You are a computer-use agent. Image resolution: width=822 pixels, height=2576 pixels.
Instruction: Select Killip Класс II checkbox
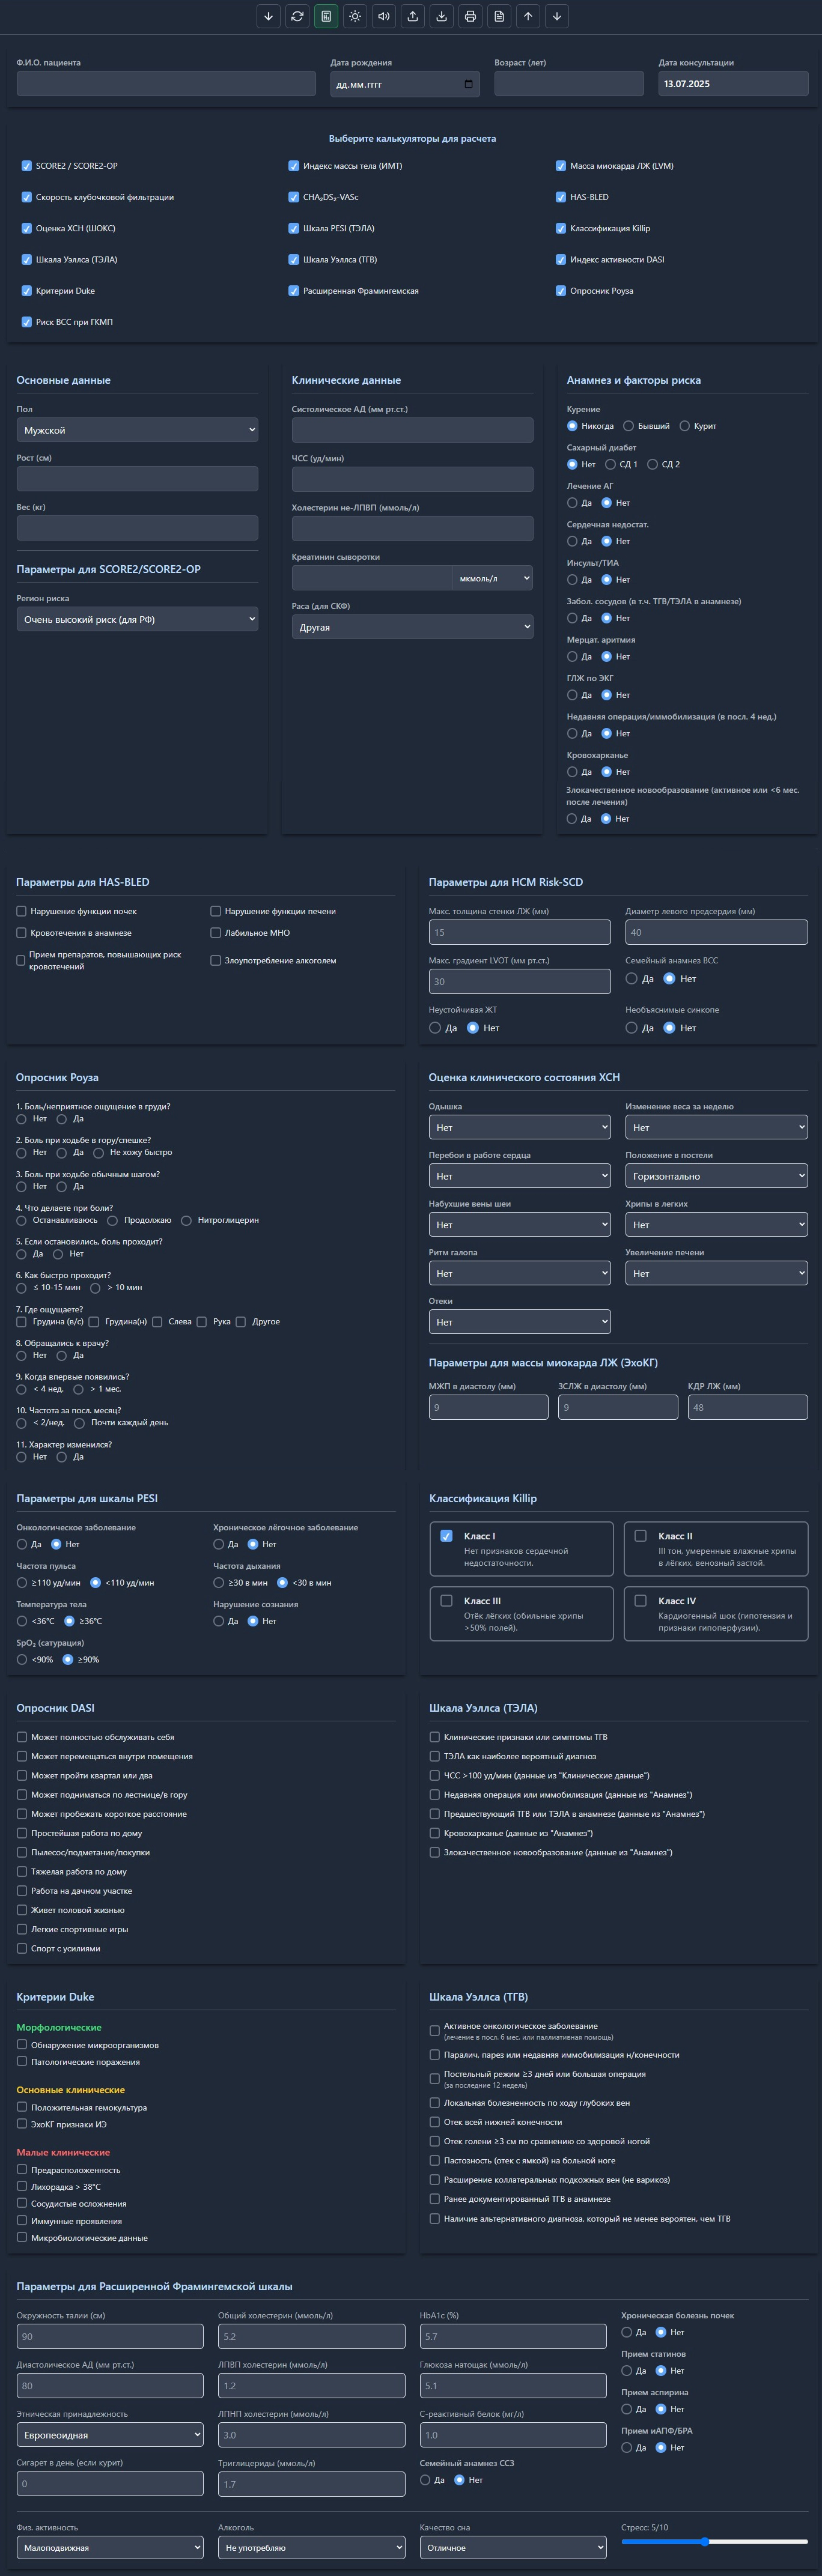pyautogui.click(x=640, y=1536)
